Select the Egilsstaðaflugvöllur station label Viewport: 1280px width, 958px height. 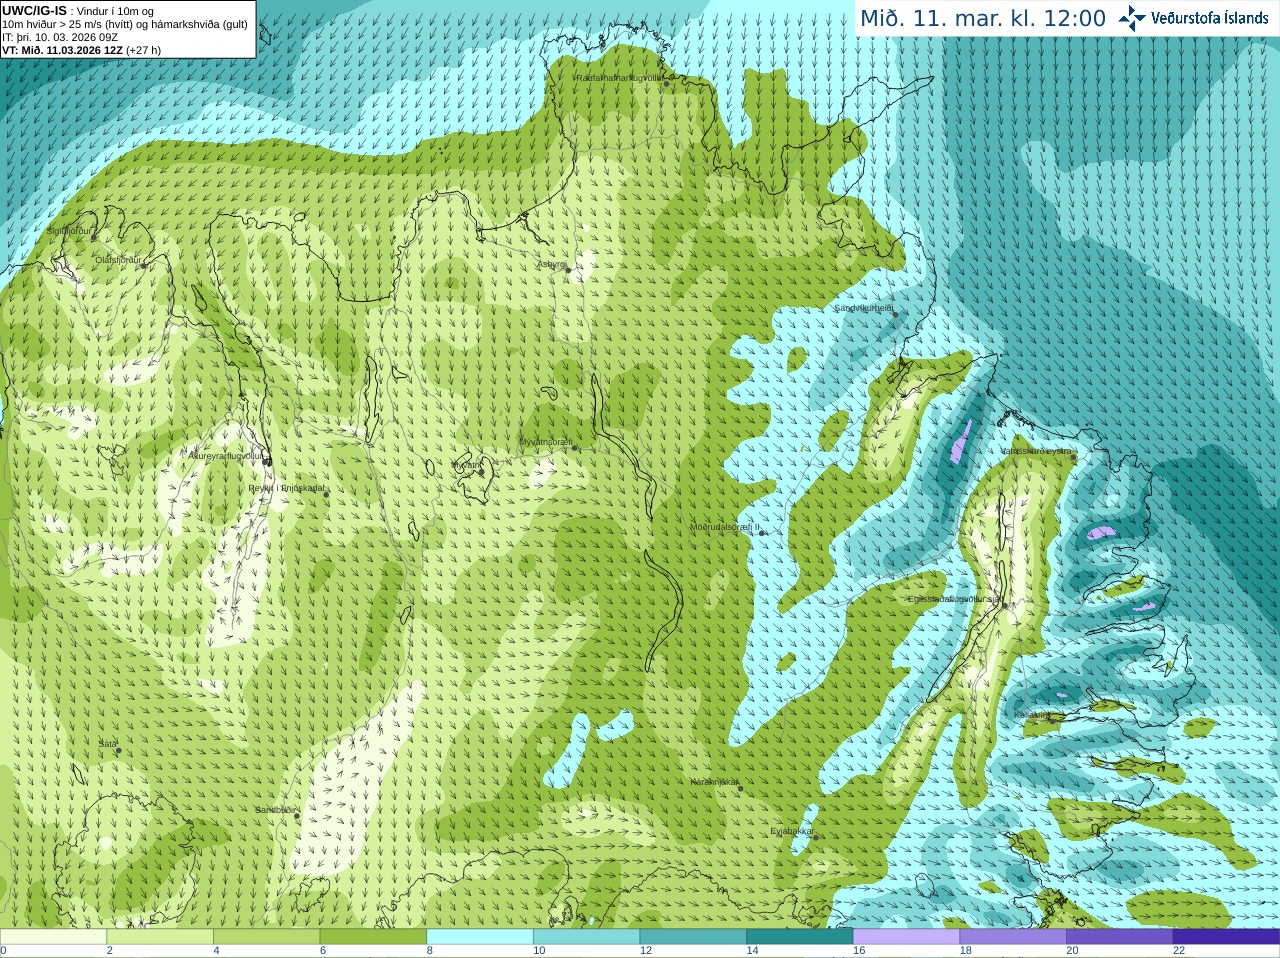click(954, 599)
